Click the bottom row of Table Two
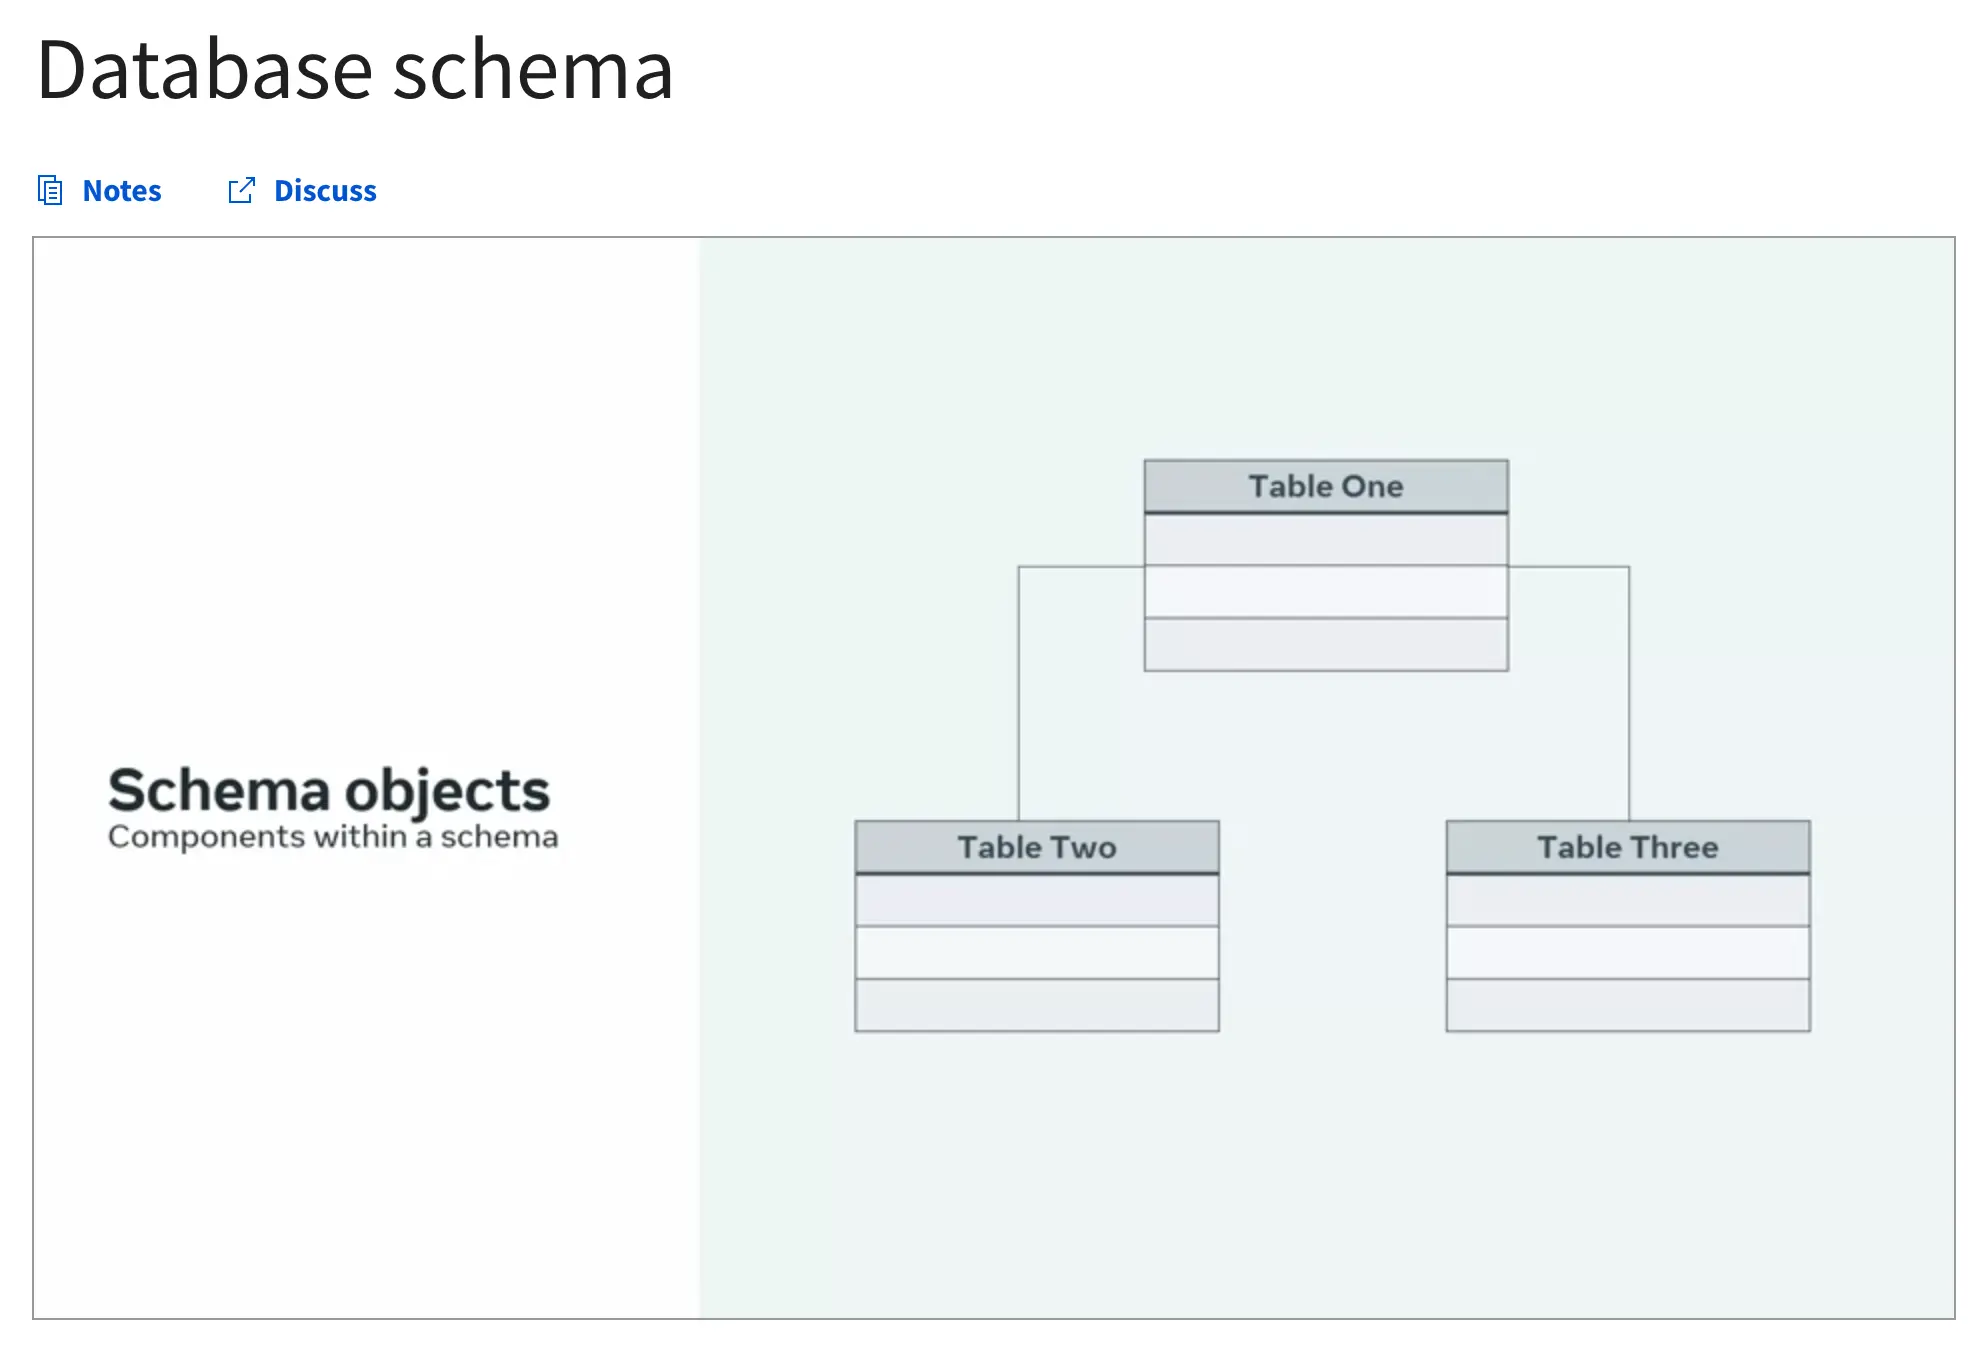Screen dimensions: 1988x1354 click(x=1037, y=1006)
